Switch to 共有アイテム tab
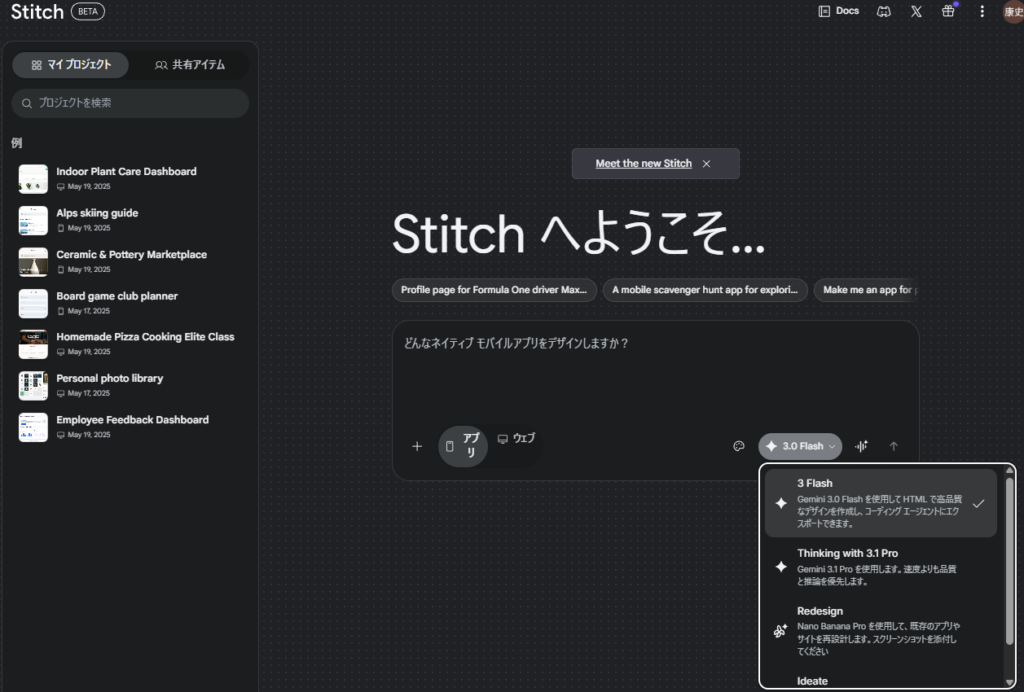The image size is (1024, 692). [190, 65]
